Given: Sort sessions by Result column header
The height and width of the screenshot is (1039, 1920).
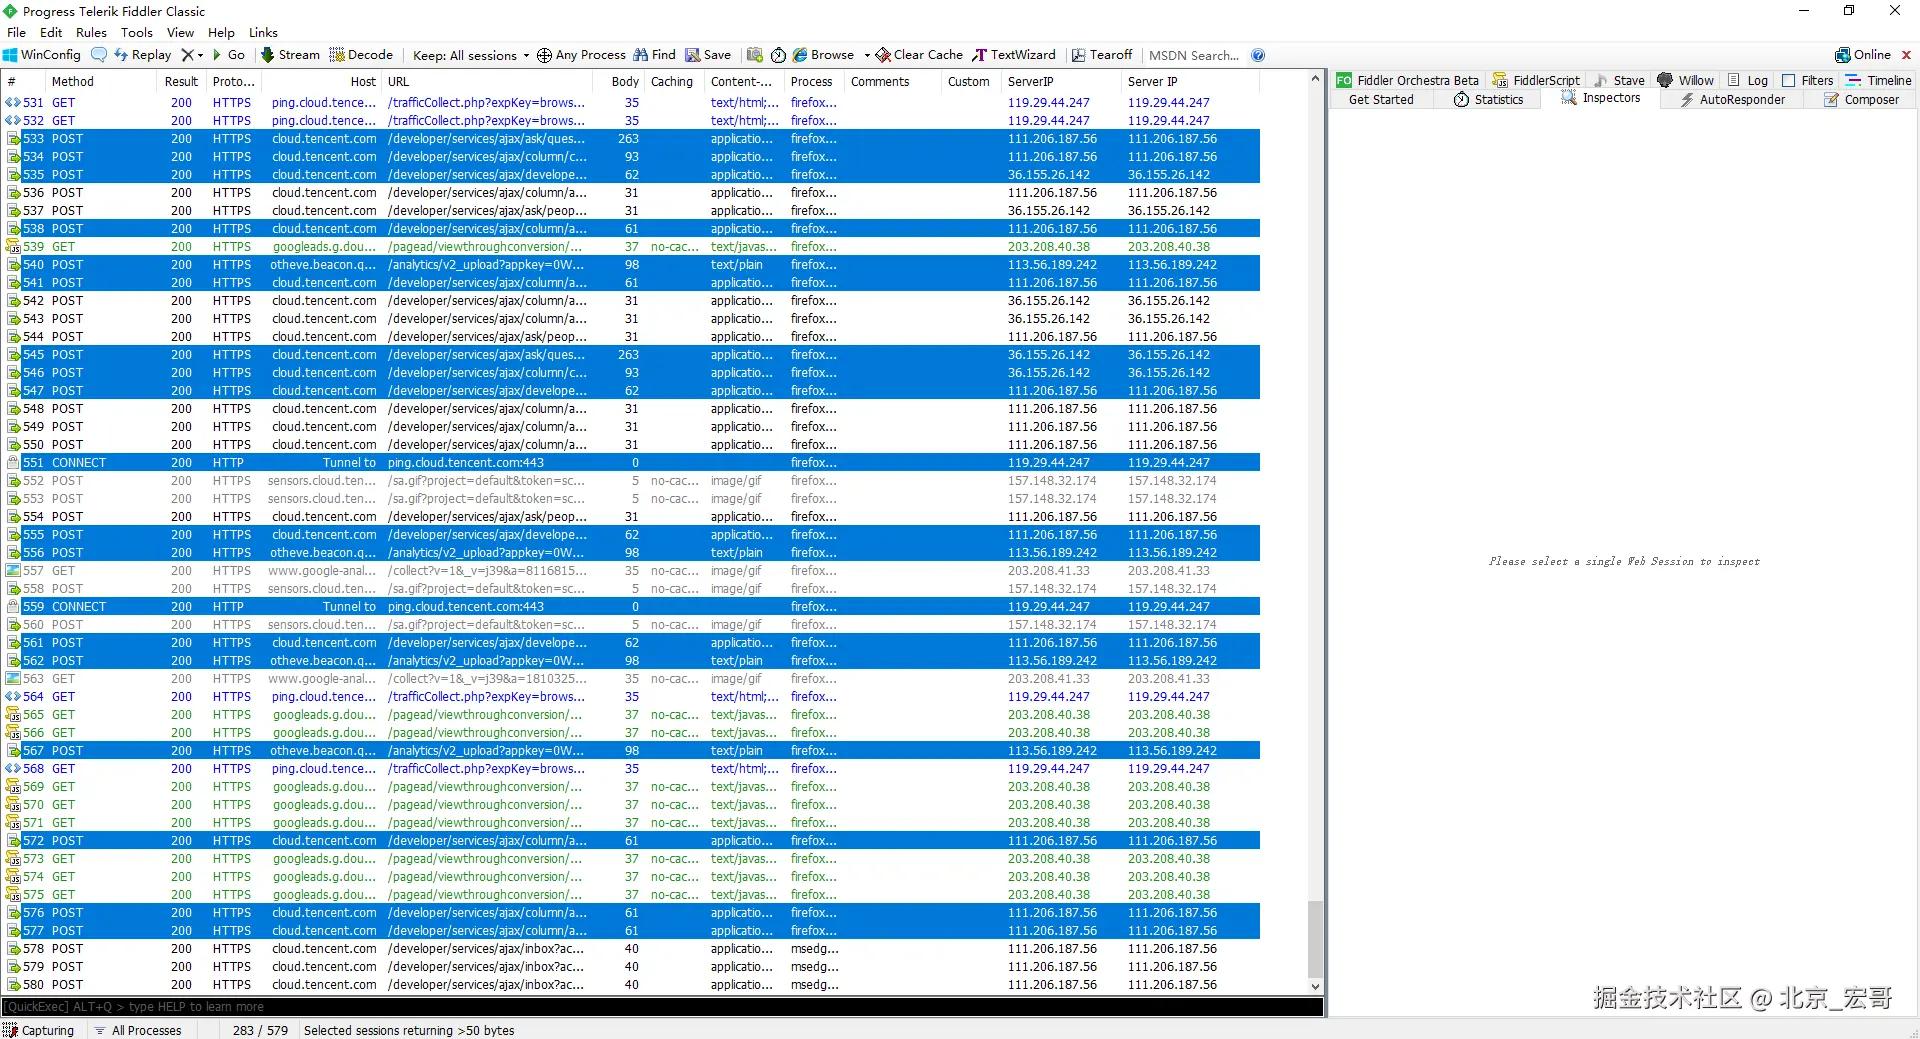Looking at the screenshot, I should point(182,82).
